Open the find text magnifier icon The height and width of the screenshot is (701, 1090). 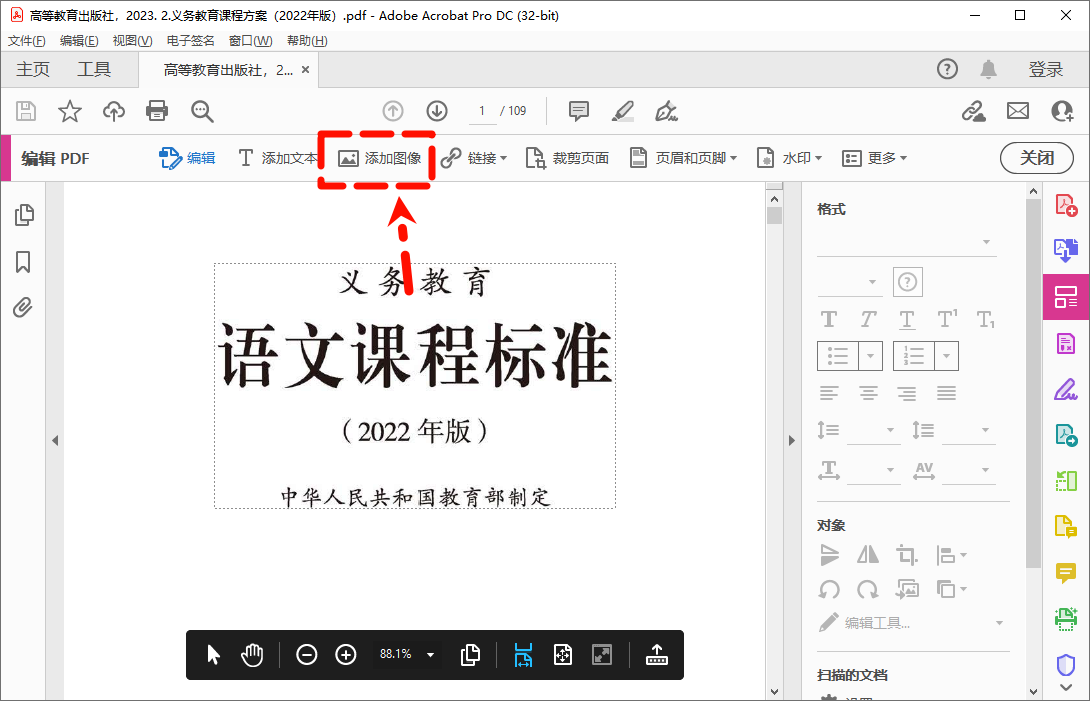tap(202, 111)
